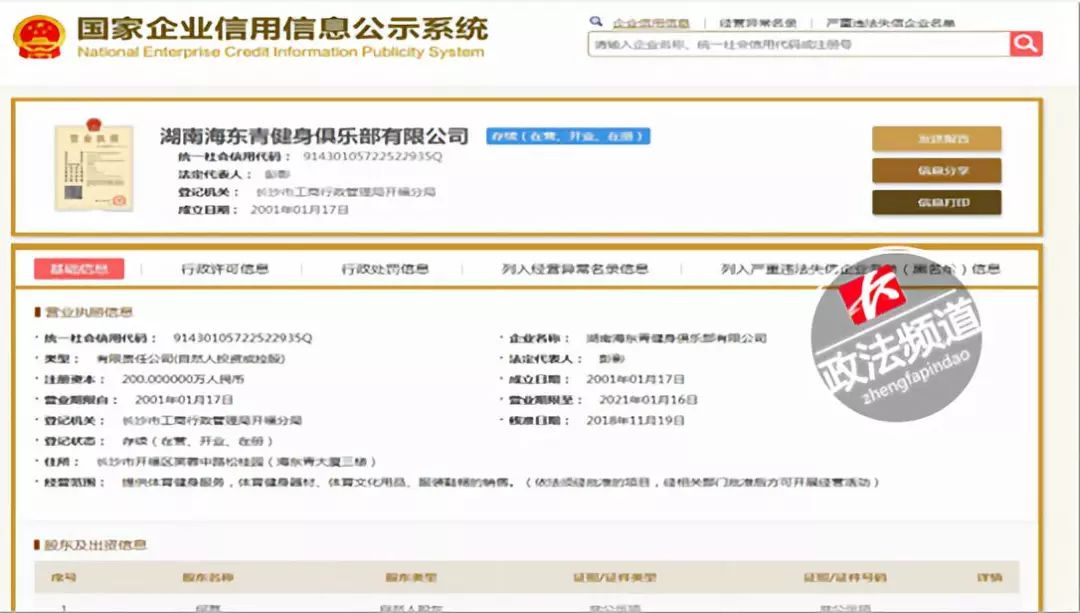Click the small magnifier icon beside 企业信用信息

click(596, 22)
